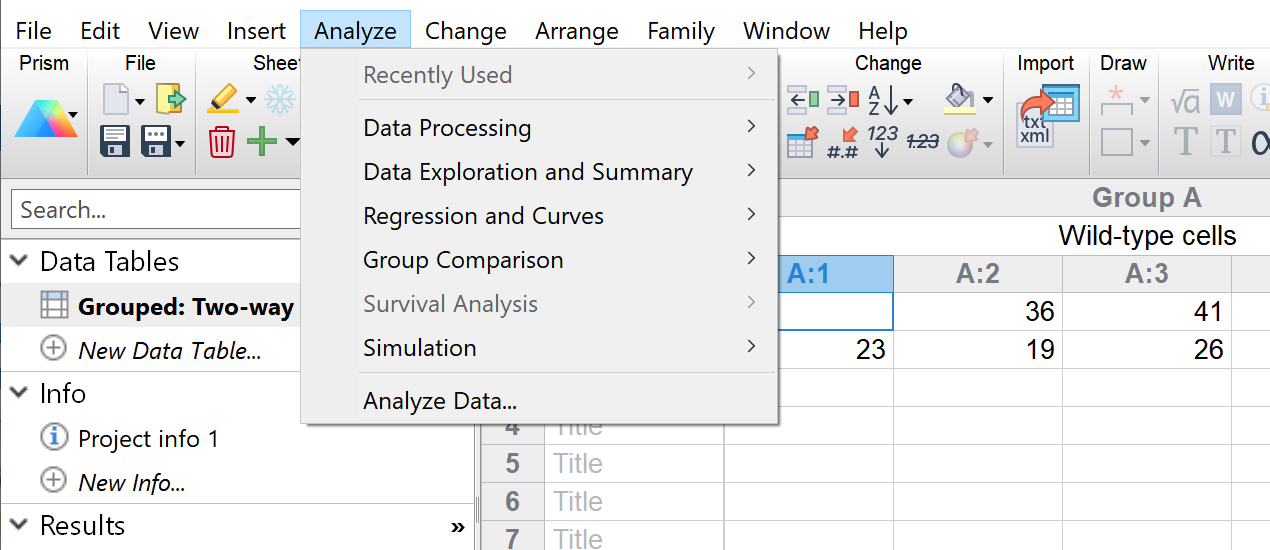This screenshot has height=550, width=1270.
Task: Collapse the Info section chevron
Action: point(19,393)
